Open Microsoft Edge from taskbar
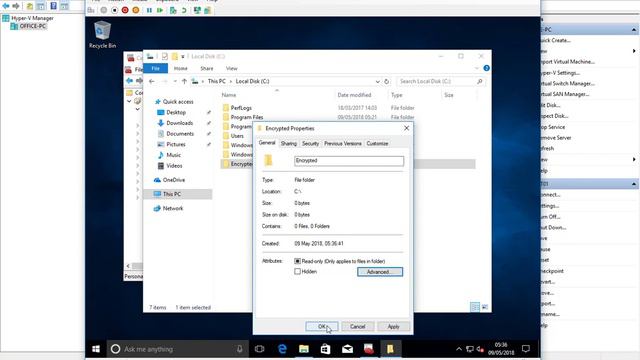The width and height of the screenshot is (640, 360). coord(282,349)
